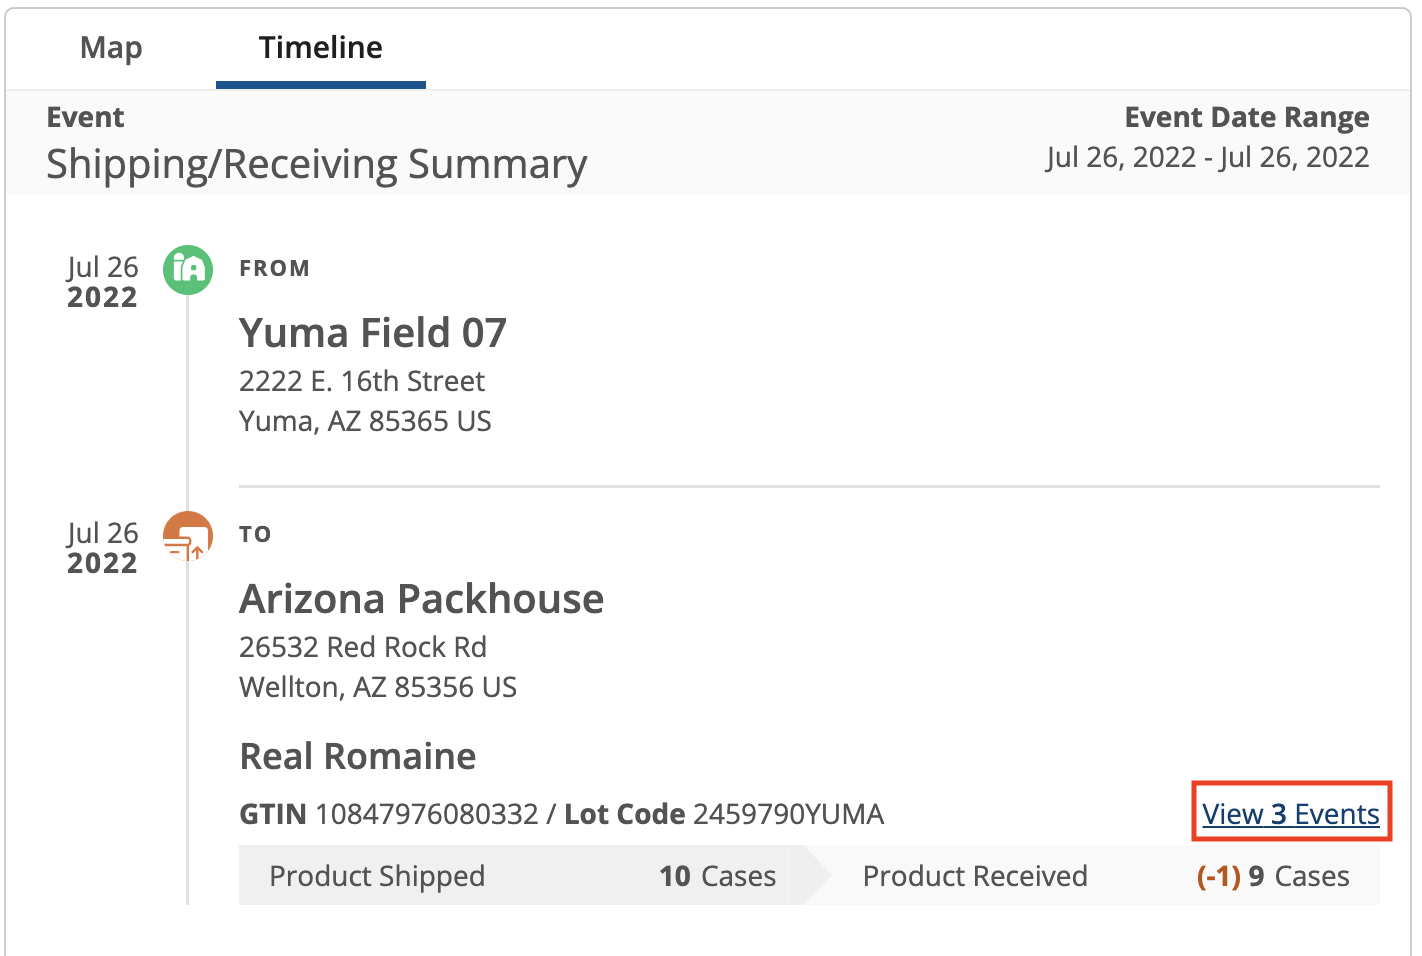Switch to the Map tab

(x=111, y=47)
